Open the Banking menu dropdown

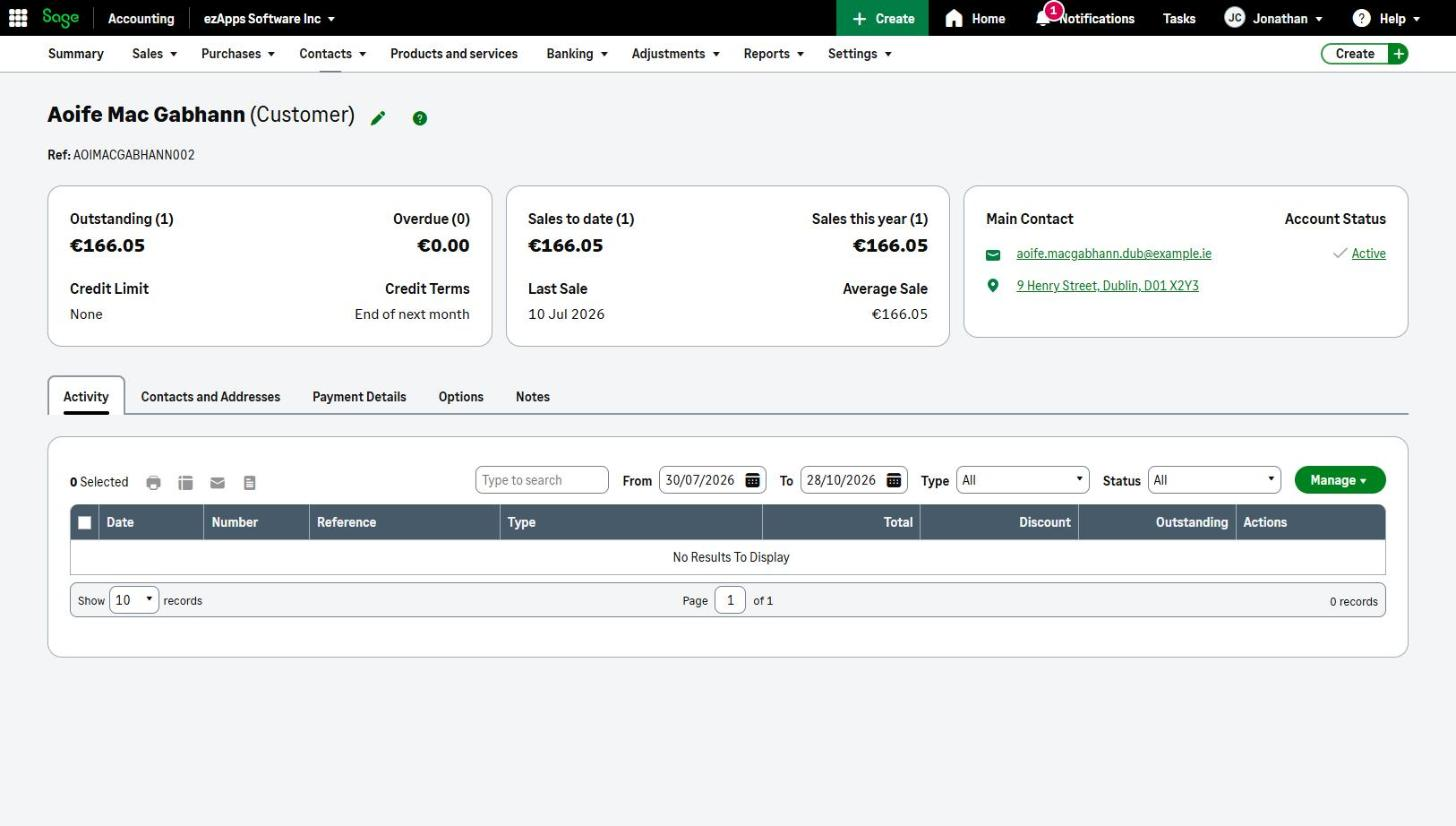click(577, 54)
